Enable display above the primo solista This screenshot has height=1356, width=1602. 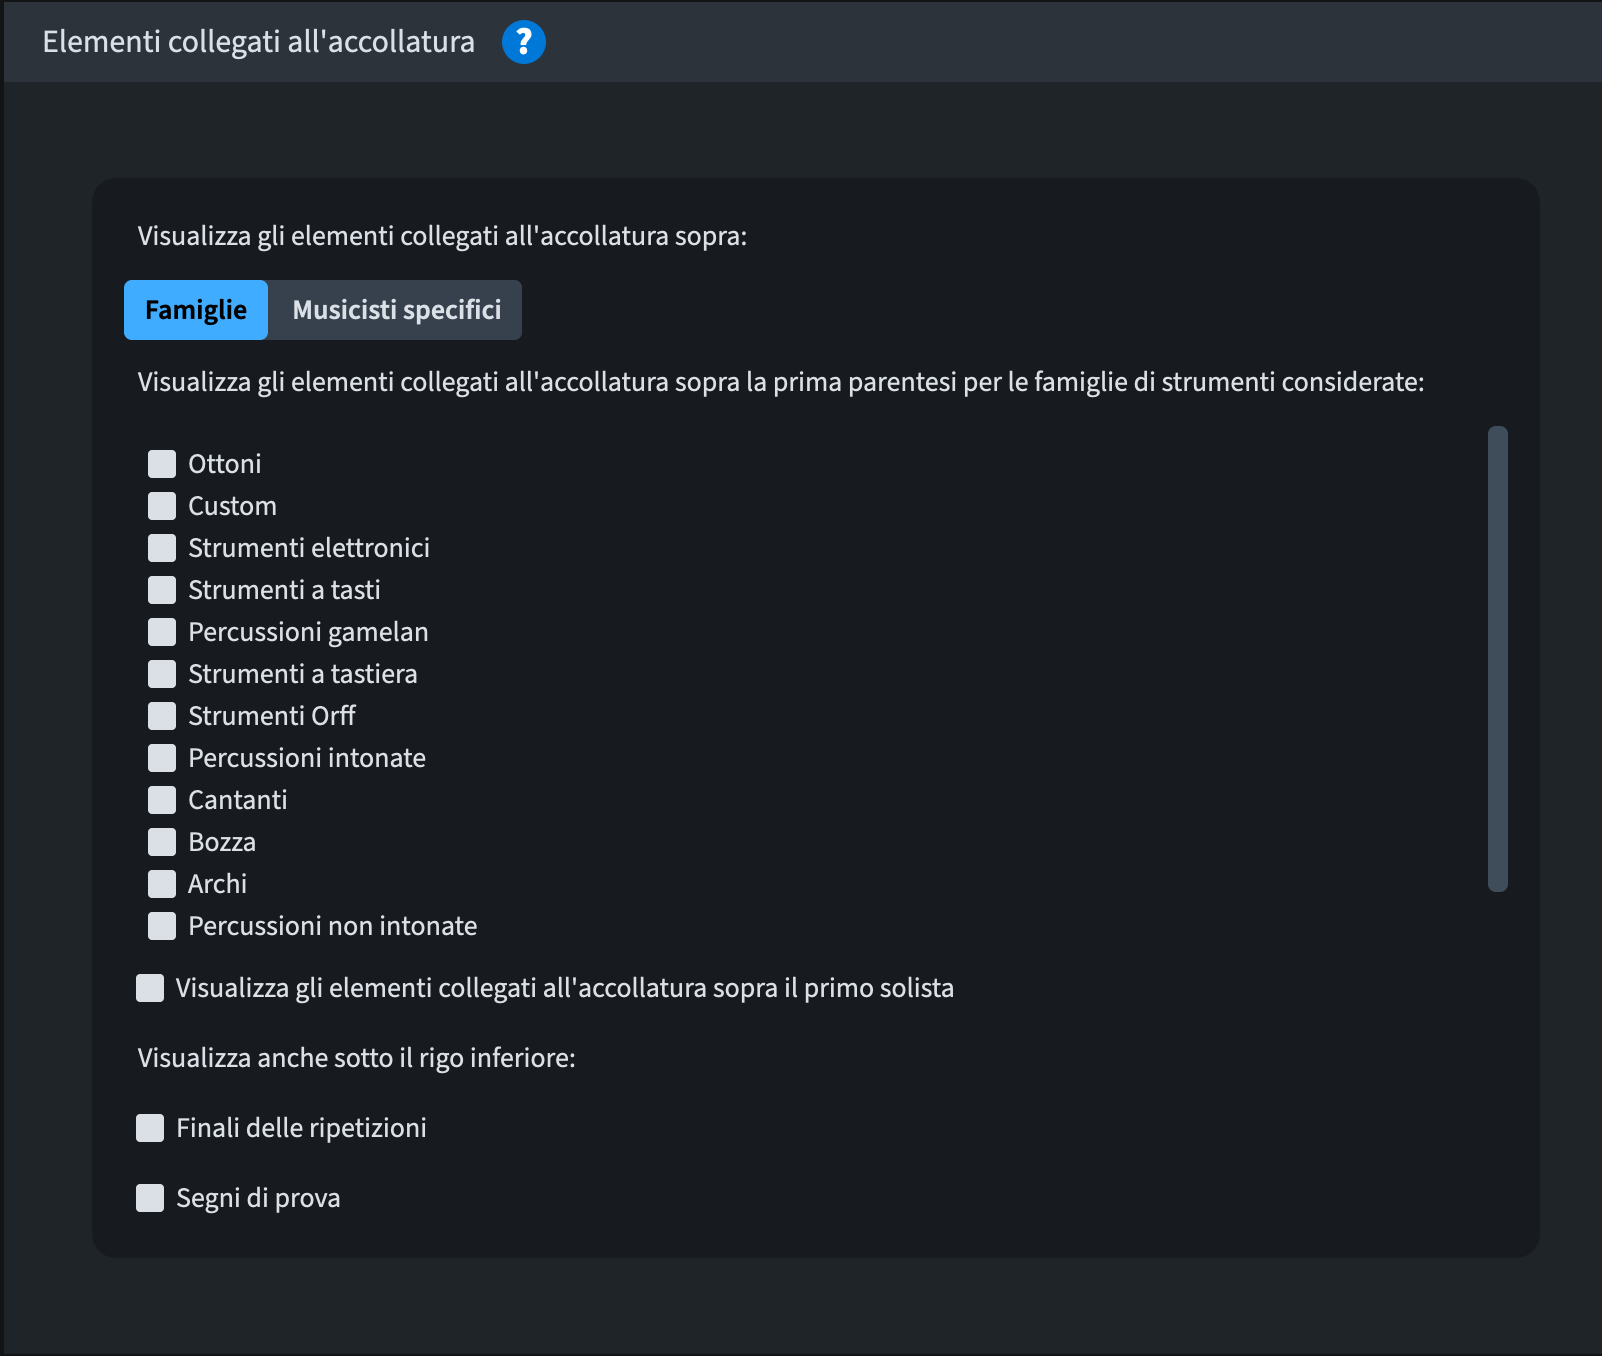coord(150,988)
